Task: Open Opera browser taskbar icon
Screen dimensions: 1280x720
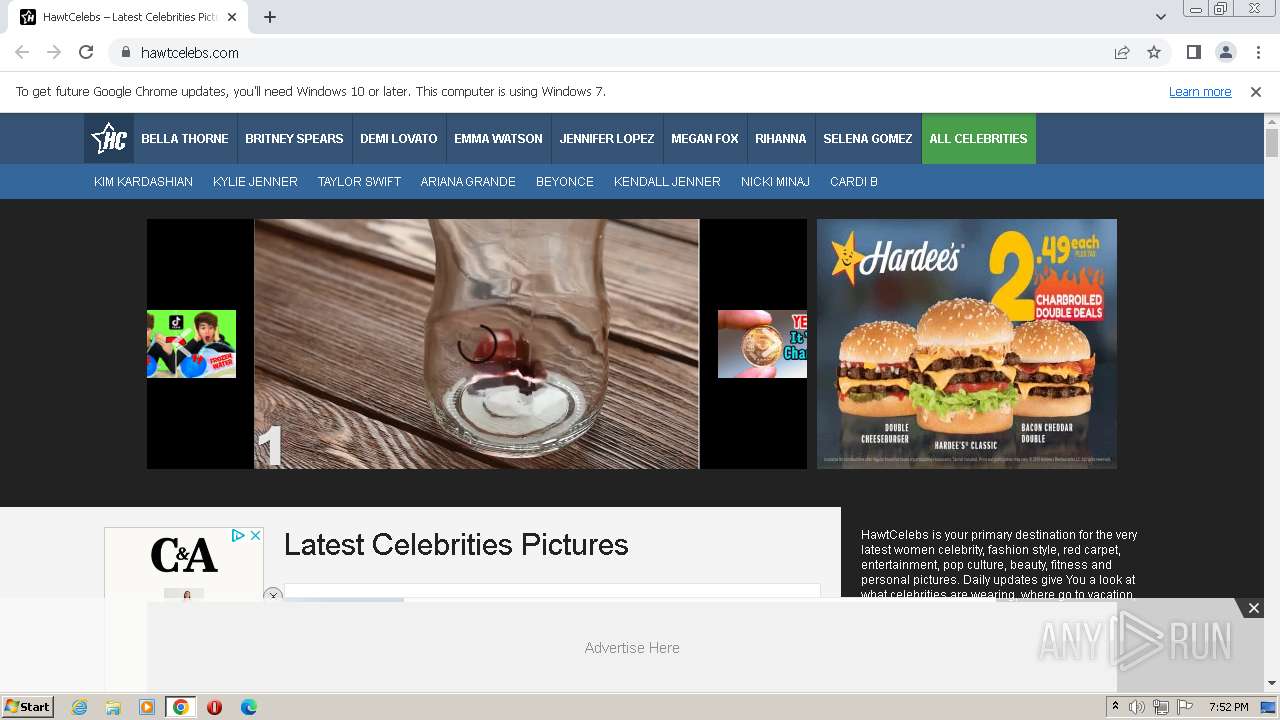Action: click(x=214, y=707)
